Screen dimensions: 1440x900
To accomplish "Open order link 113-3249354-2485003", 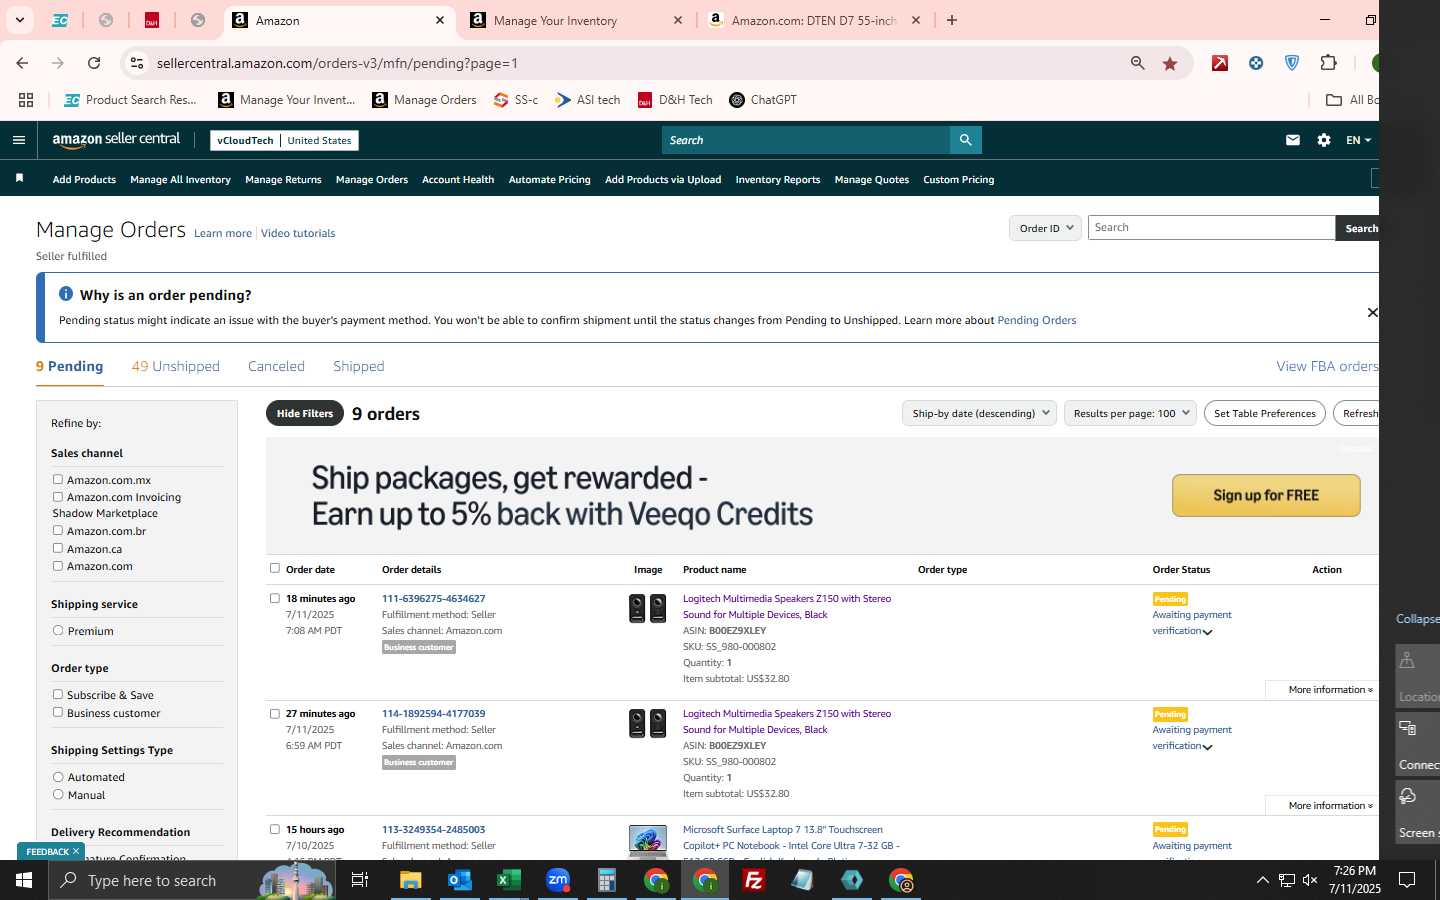I will [x=433, y=829].
